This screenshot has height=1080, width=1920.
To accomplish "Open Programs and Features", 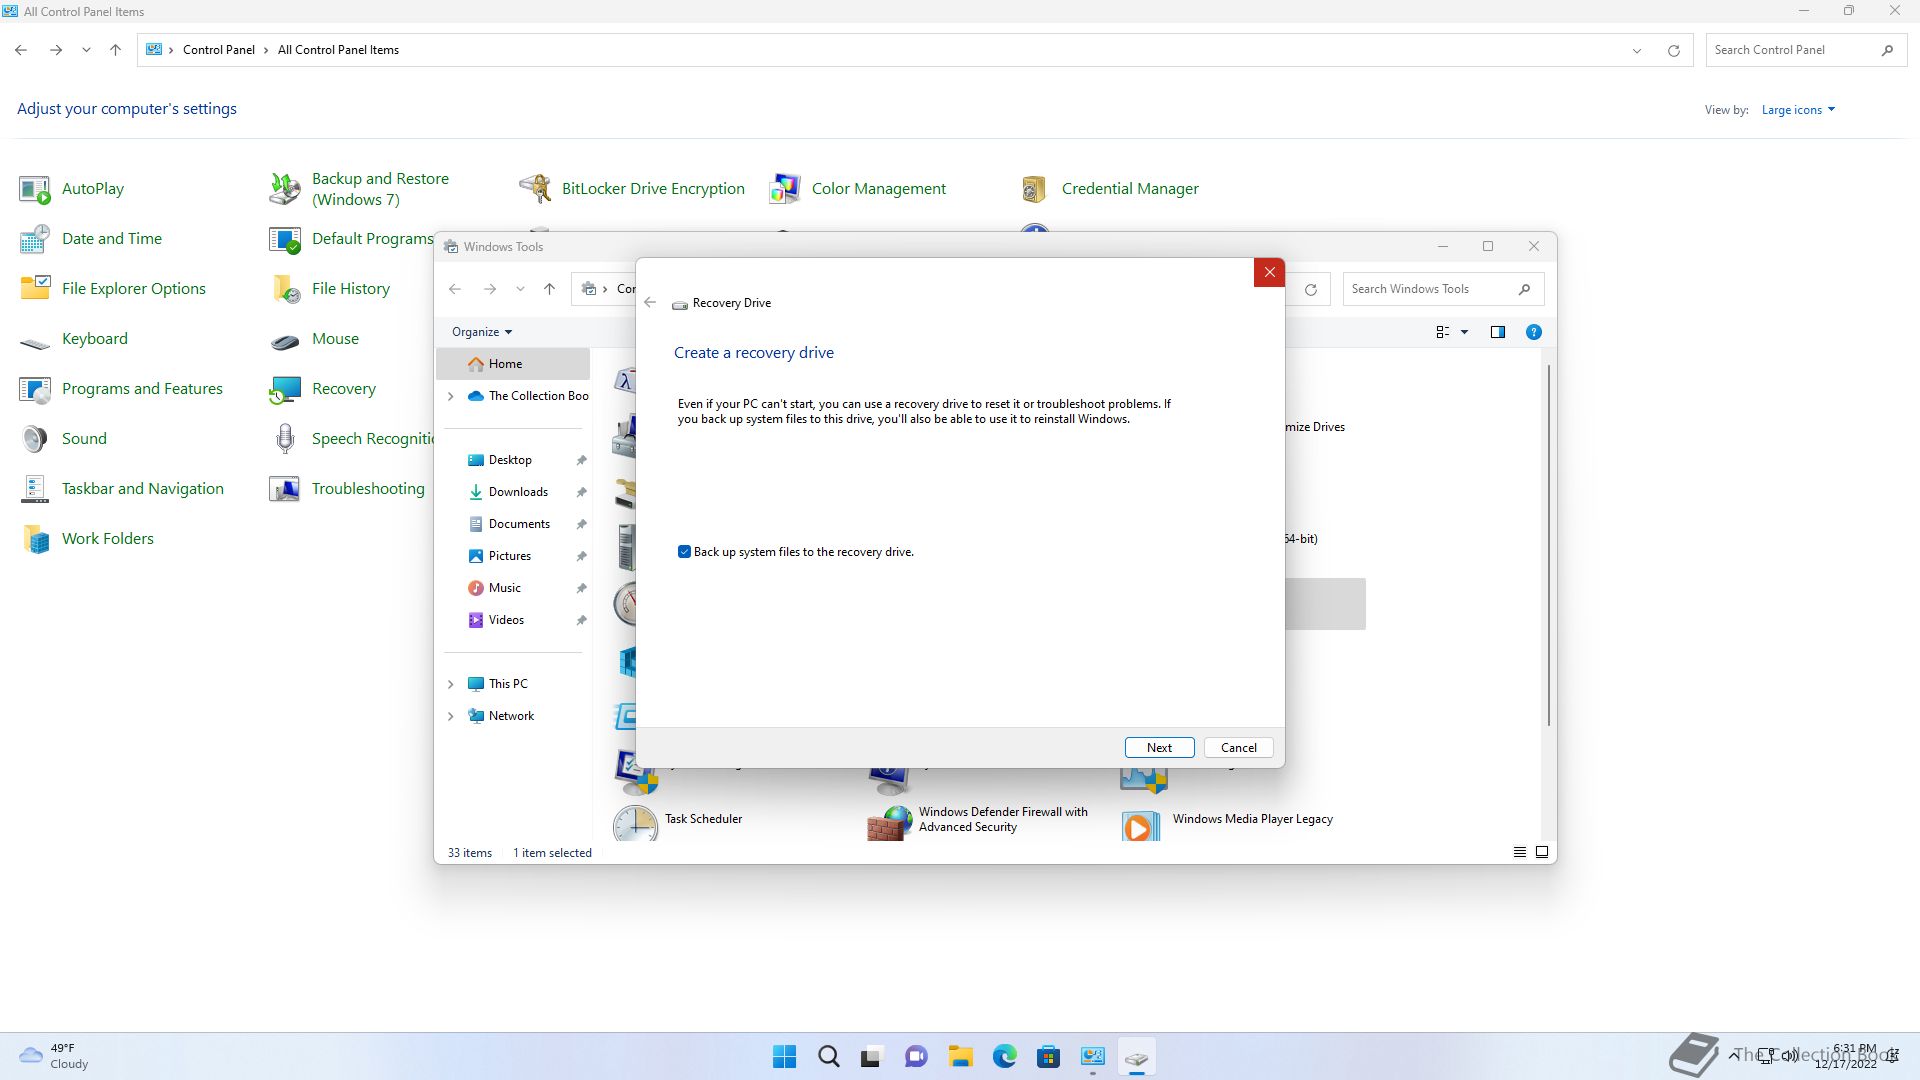I will pyautogui.click(x=121, y=389).
